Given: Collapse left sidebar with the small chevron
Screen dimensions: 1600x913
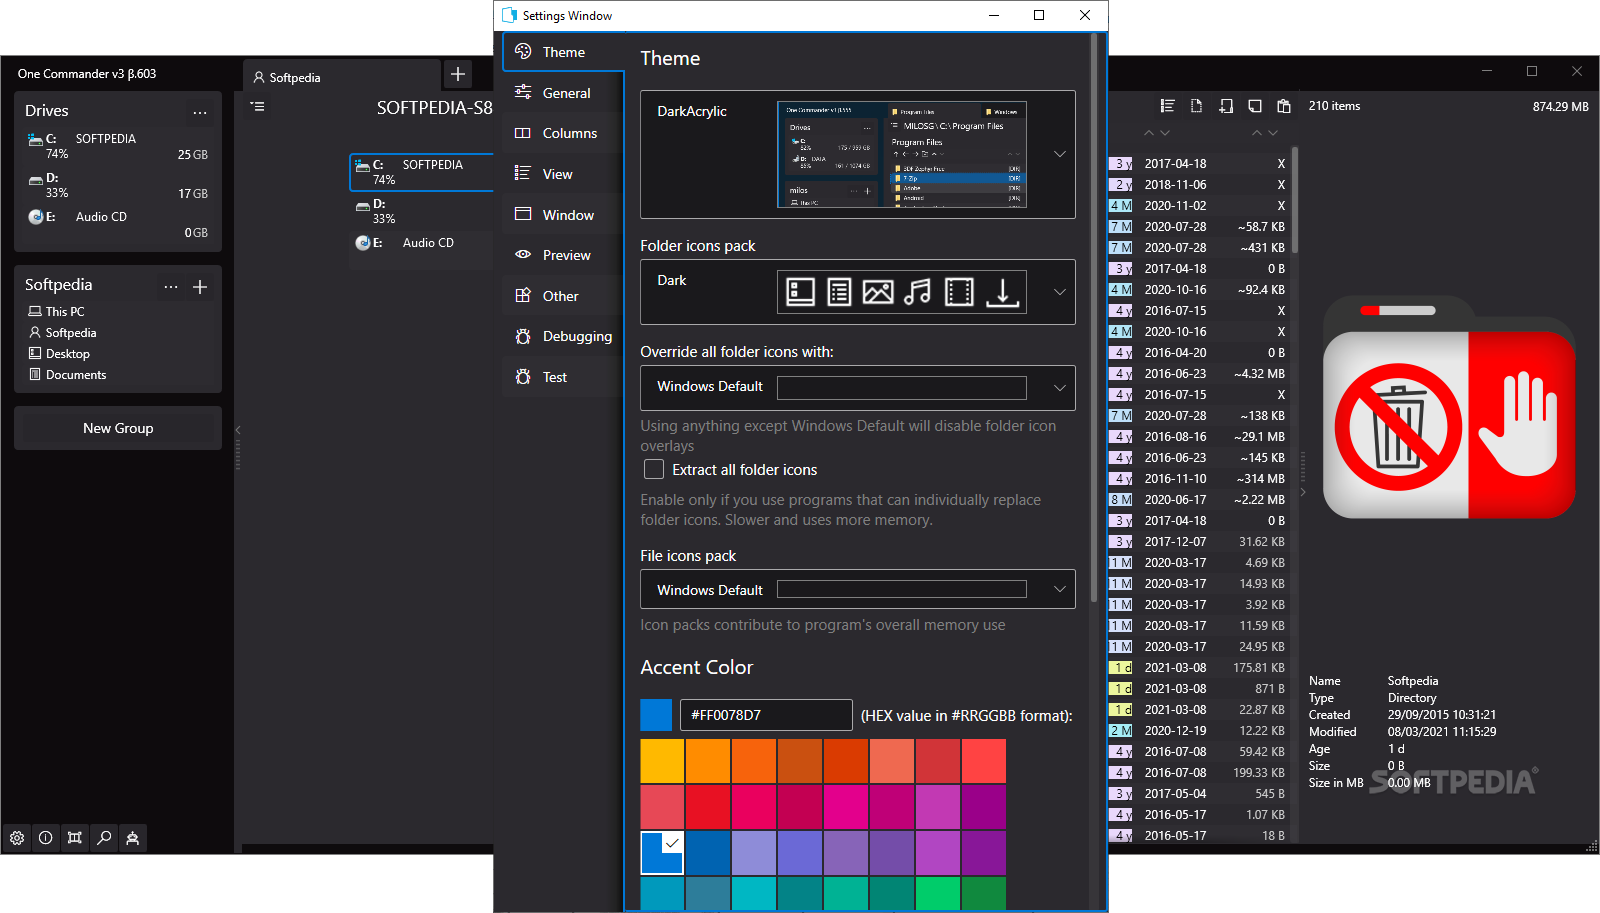Looking at the screenshot, I should (x=238, y=430).
